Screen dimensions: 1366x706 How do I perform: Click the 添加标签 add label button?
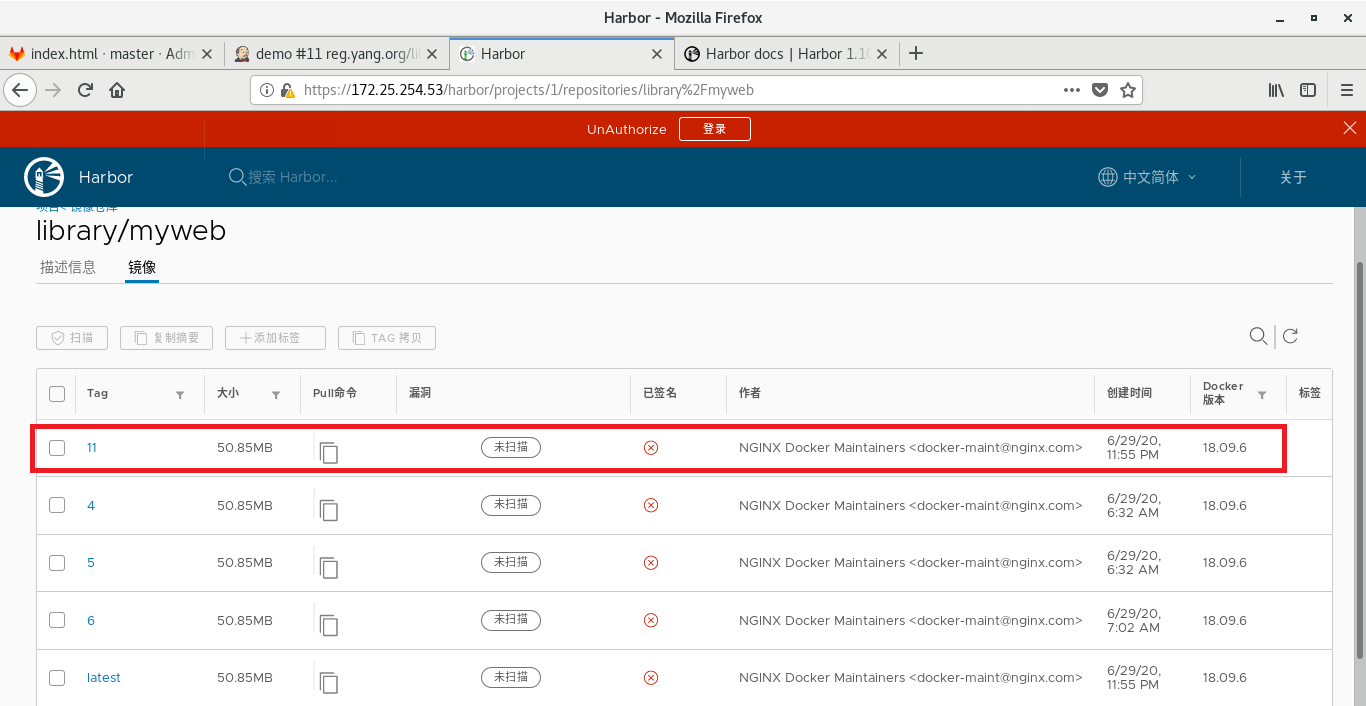[x=275, y=338]
